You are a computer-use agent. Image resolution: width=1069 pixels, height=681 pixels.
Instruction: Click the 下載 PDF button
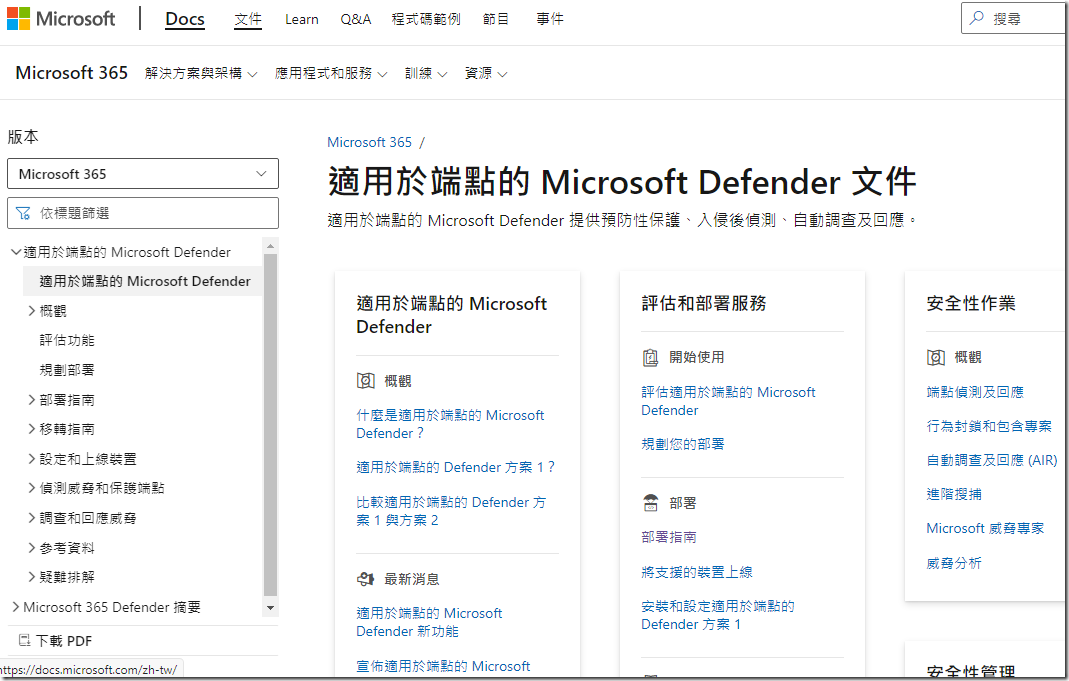[x=55, y=641]
